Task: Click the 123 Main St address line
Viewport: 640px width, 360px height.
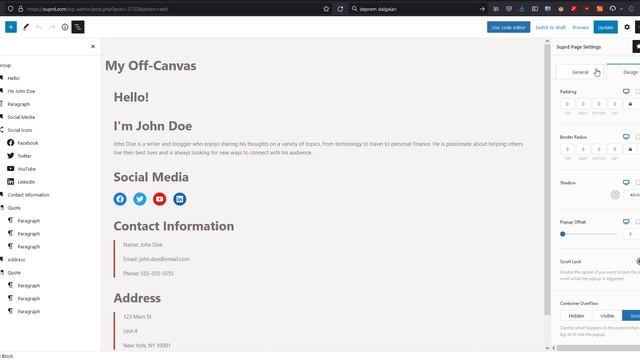Action: [137, 317]
